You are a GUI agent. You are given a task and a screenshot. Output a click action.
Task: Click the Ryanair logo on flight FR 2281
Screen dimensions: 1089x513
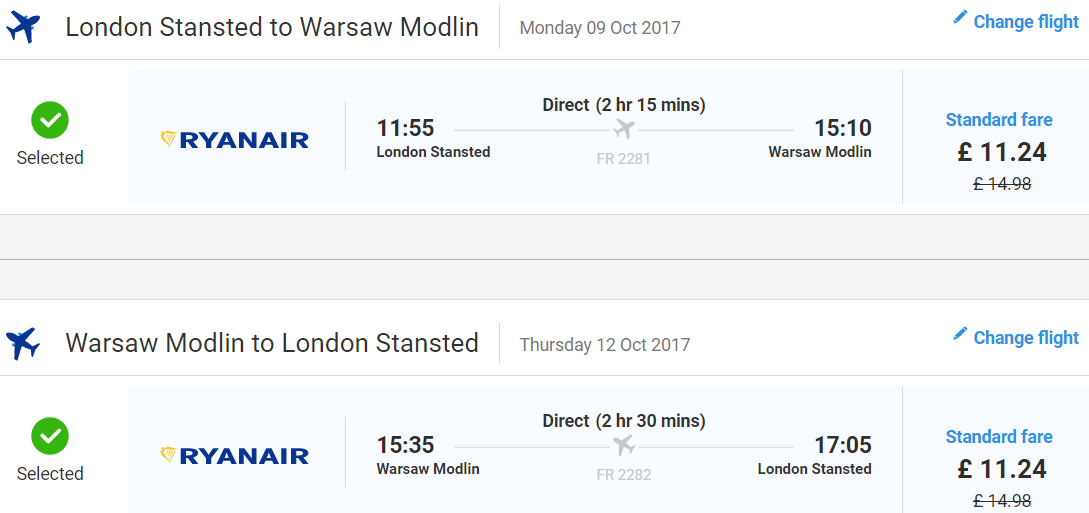(x=235, y=140)
